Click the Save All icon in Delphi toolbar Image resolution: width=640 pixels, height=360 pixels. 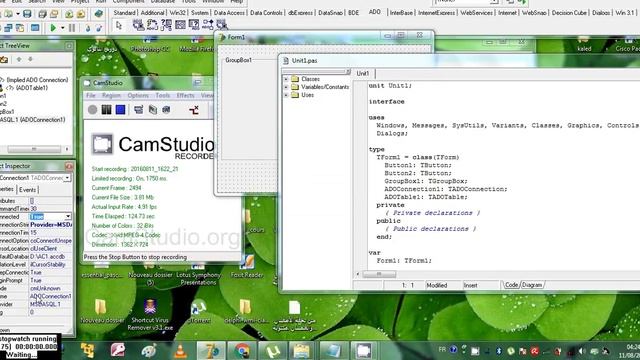pyautogui.click(x=42, y=14)
